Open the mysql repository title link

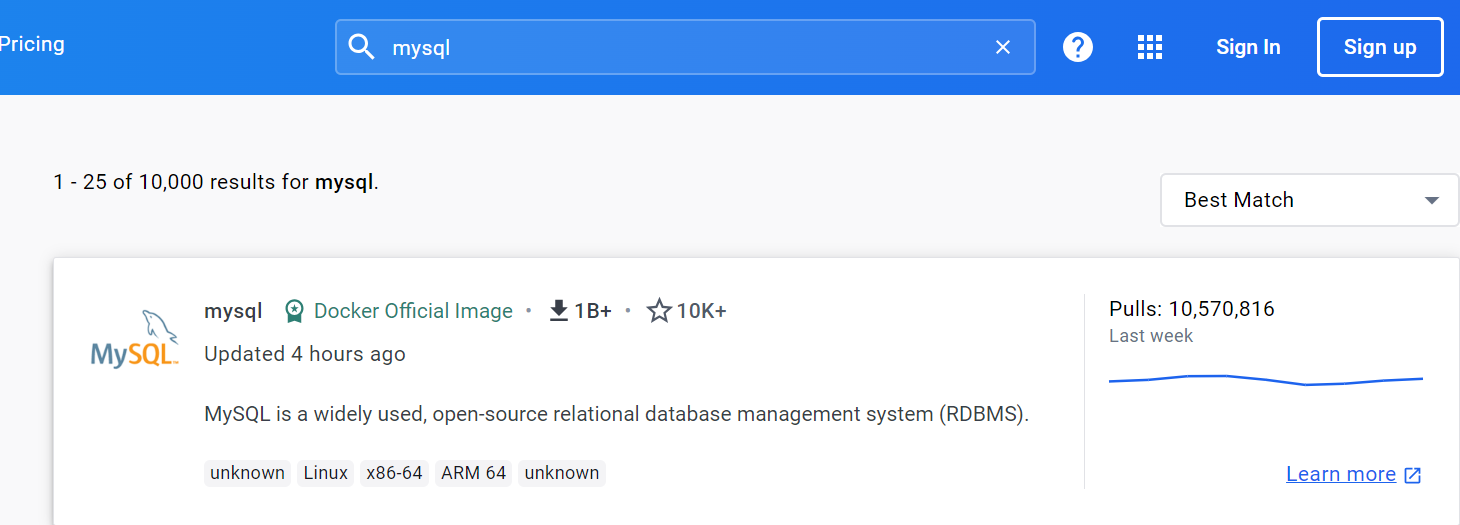[x=233, y=311]
